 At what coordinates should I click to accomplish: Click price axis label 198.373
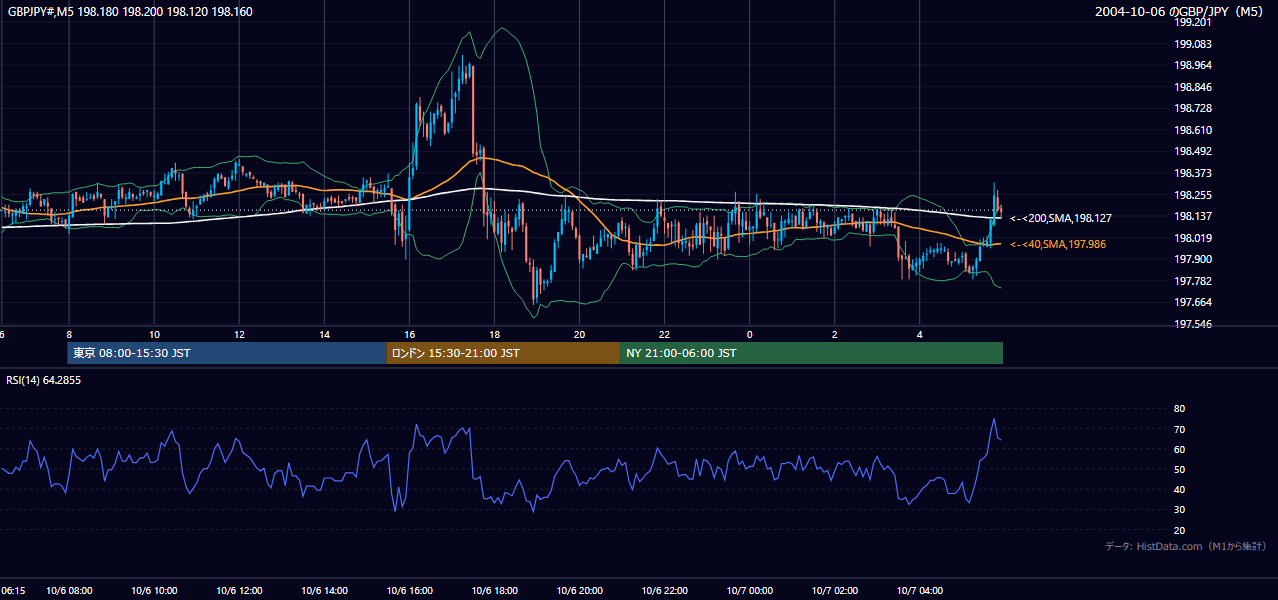click(1192, 173)
